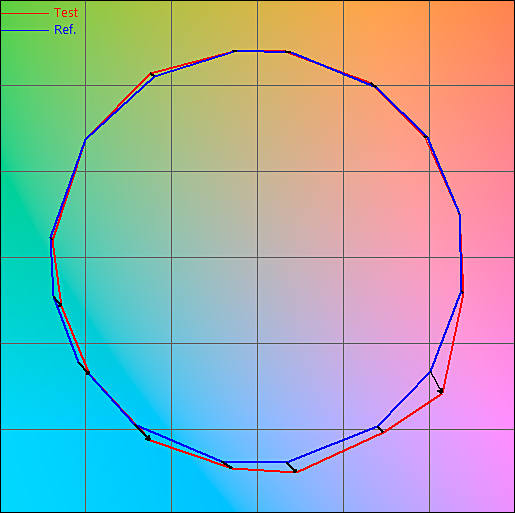Click the top horizontal segment of the polygon
The height and width of the screenshot is (513, 515).
[x=260, y=51]
